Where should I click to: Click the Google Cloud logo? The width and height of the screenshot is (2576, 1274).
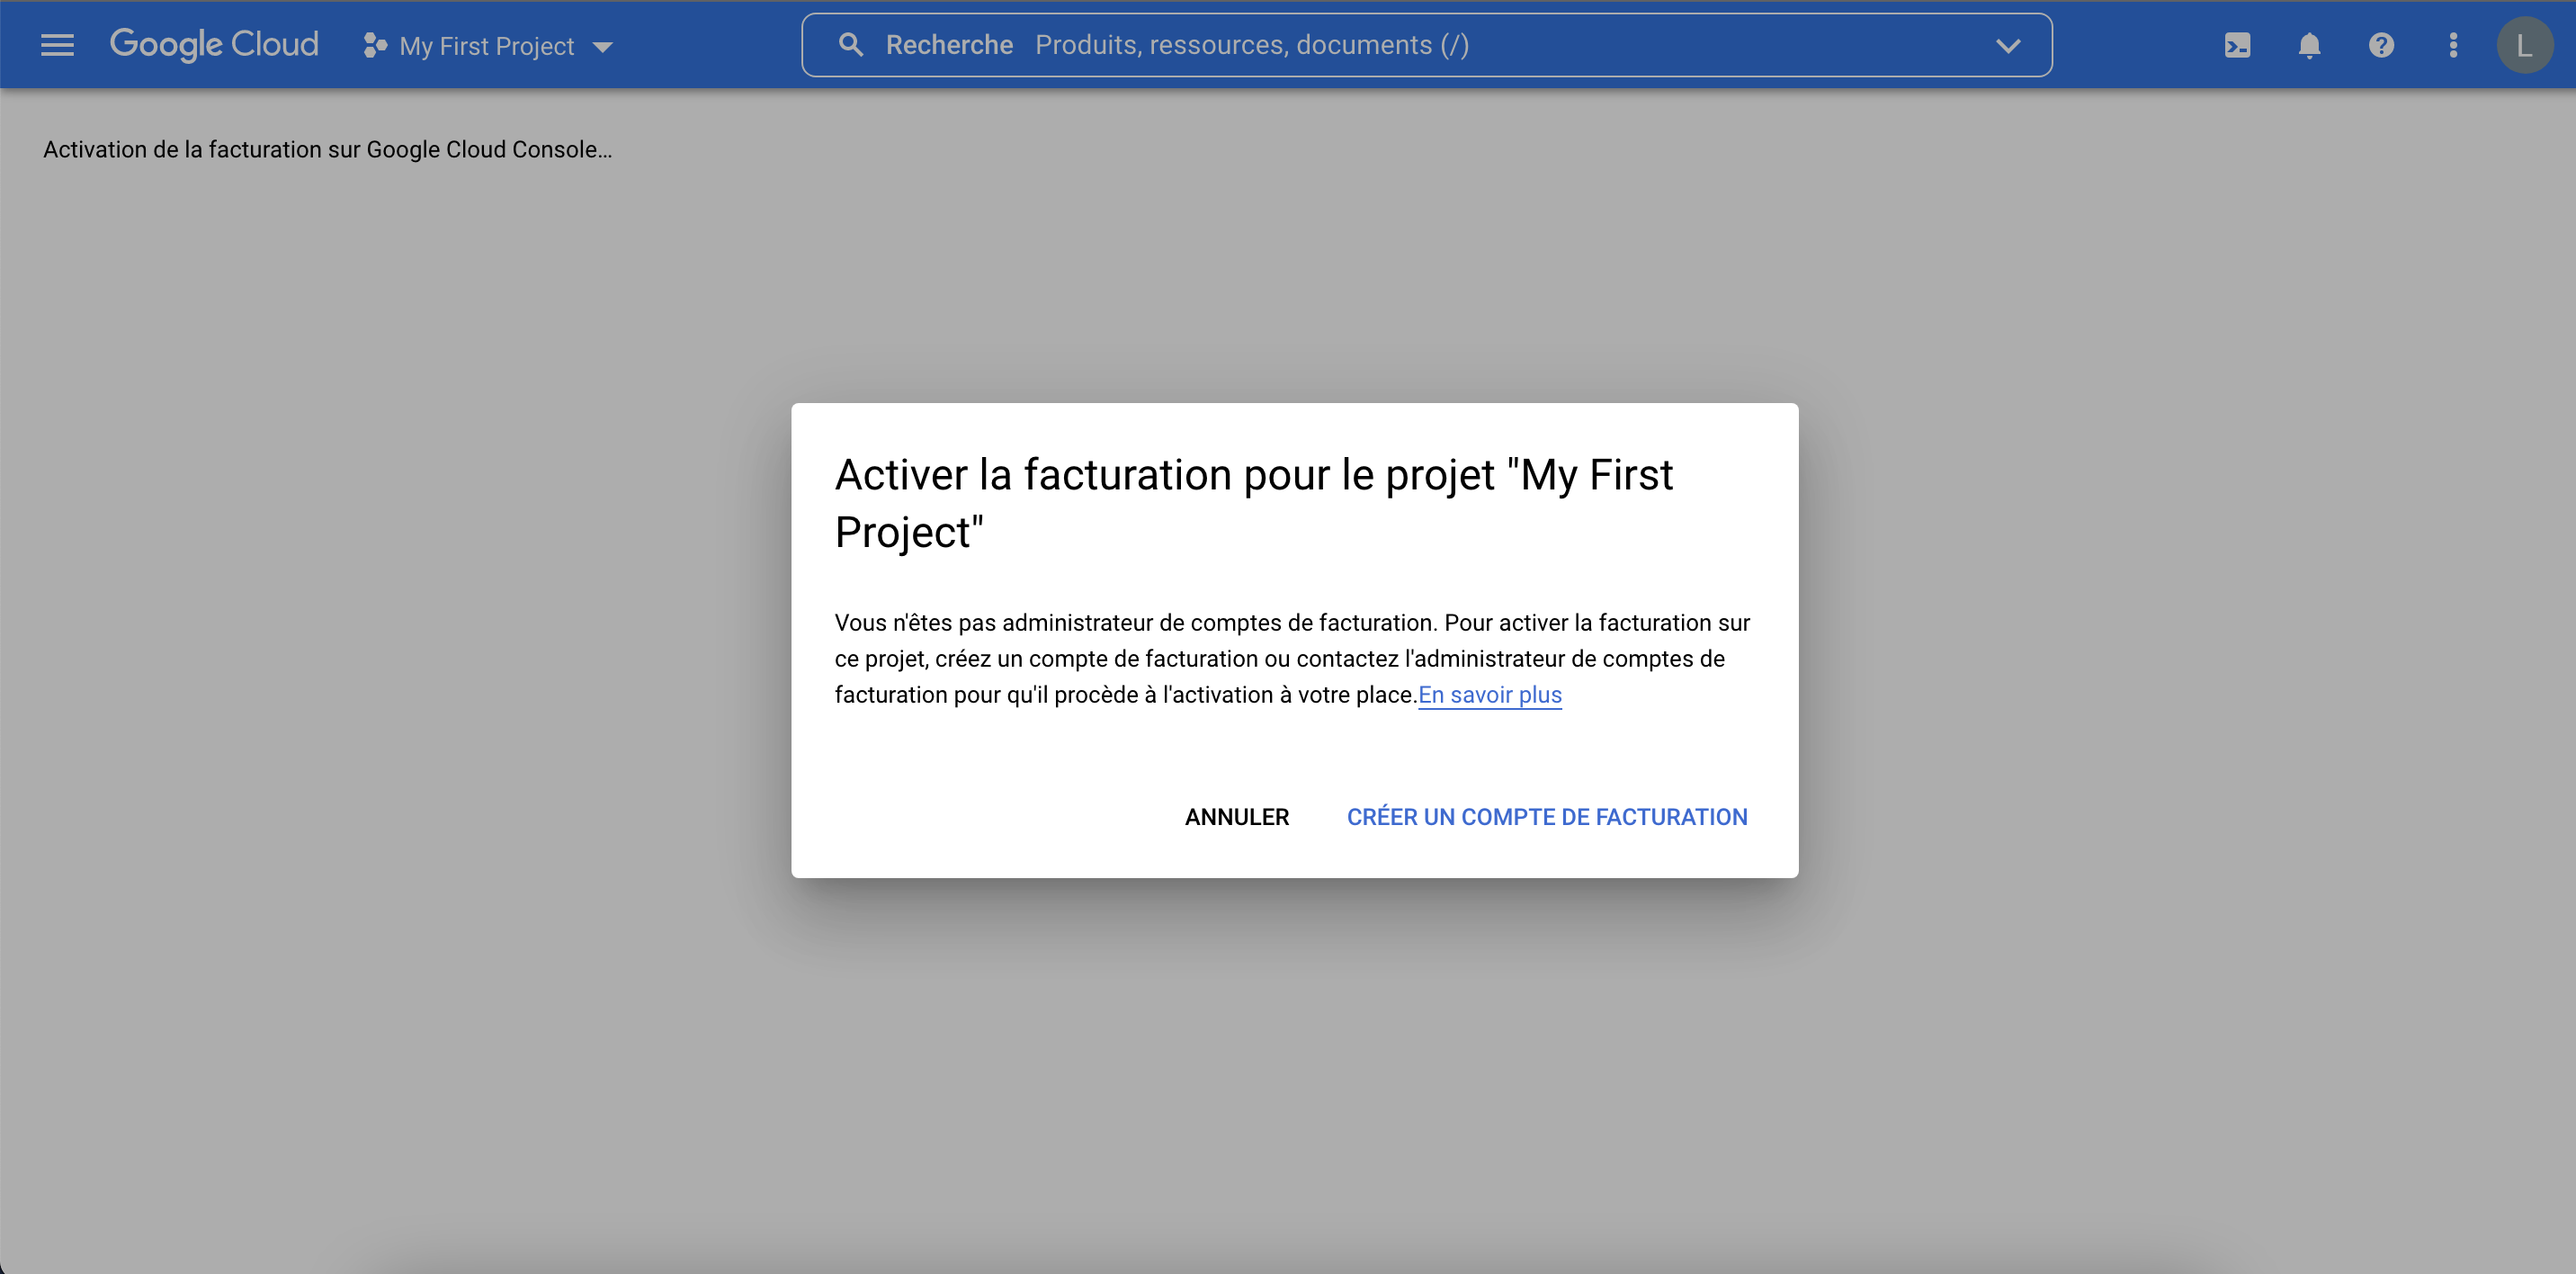pyautogui.click(x=214, y=45)
